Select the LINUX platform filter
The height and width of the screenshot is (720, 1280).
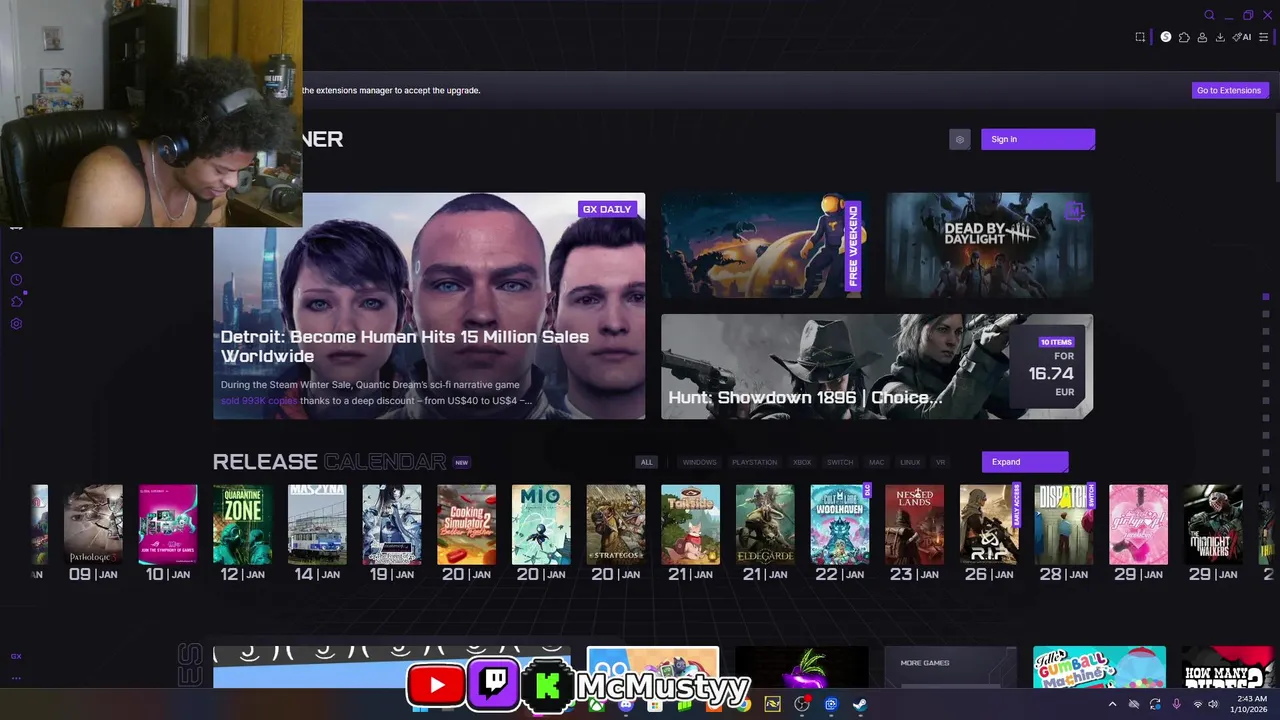(910, 462)
